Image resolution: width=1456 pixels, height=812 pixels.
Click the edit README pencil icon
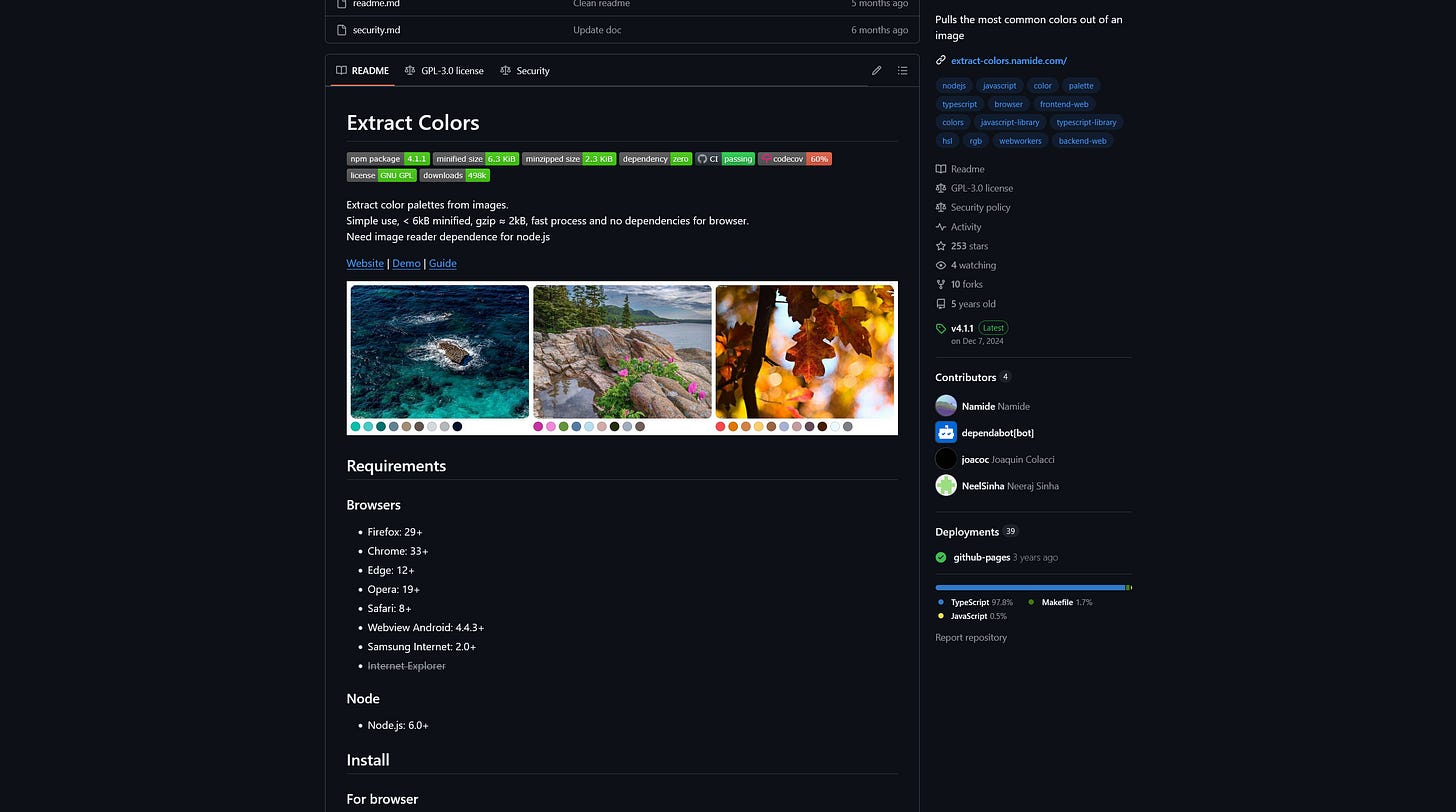[x=876, y=71]
